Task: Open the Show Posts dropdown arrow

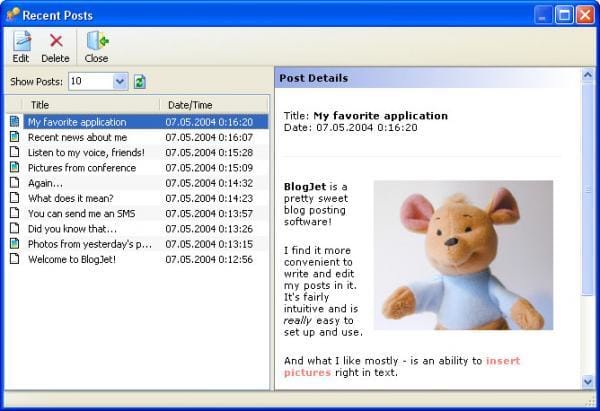Action: coord(120,82)
